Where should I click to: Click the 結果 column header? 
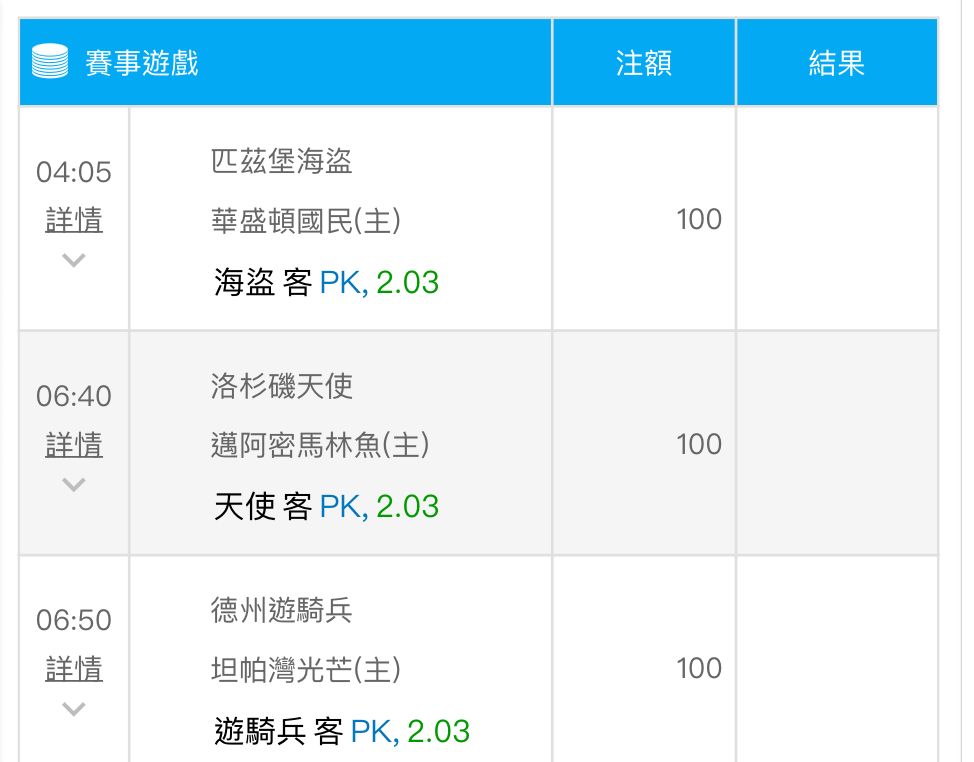click(836, 63)
